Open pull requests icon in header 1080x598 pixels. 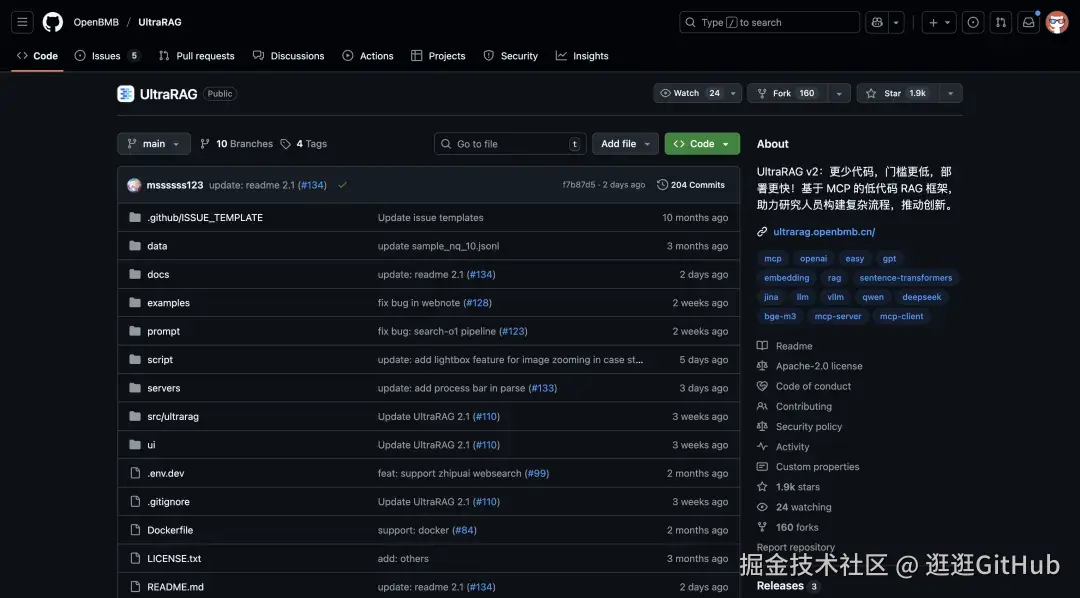coord(1001,22)
